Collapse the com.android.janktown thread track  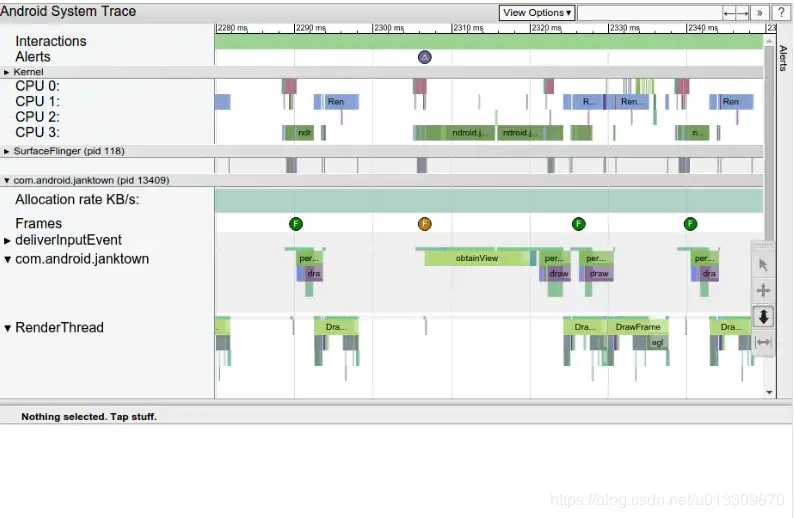click(x=7, y=260)
